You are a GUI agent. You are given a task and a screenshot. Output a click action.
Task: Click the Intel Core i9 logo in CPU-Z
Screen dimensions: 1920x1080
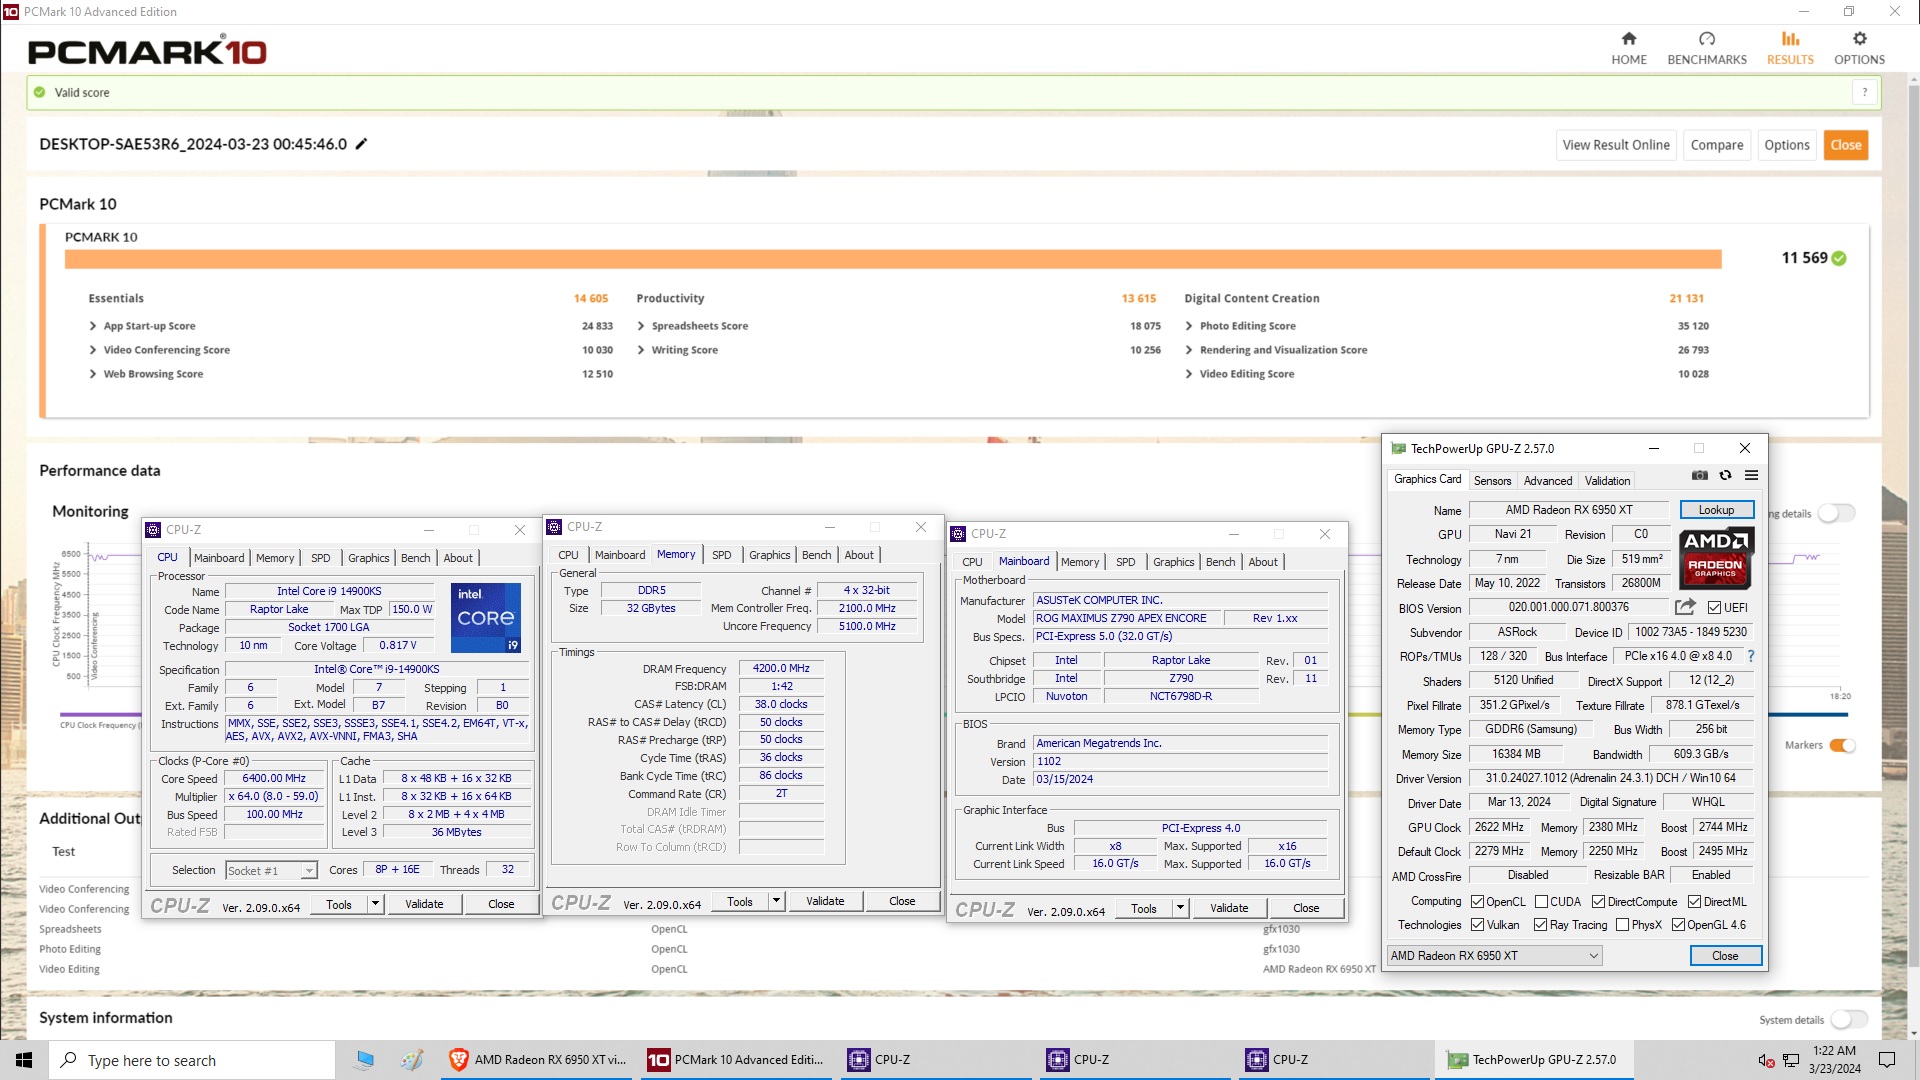pos(486,617)
